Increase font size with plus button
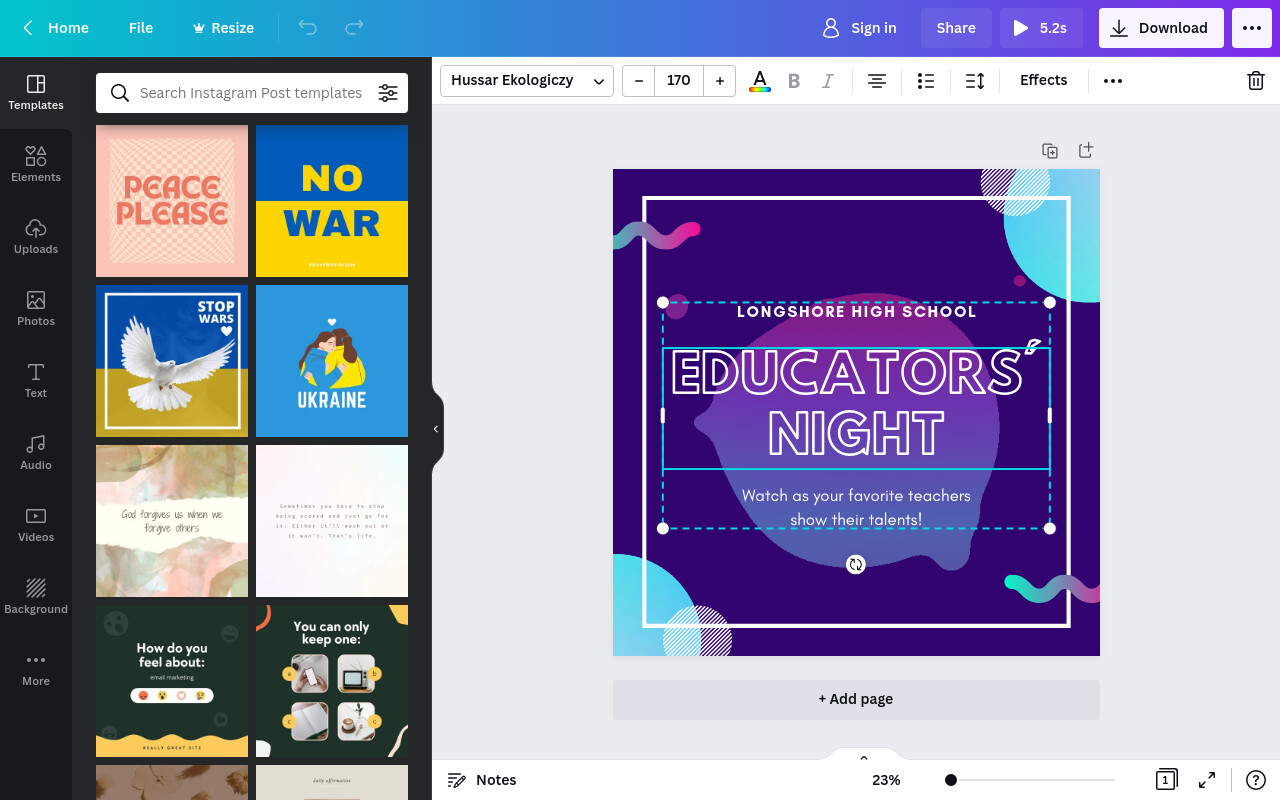 719,80
